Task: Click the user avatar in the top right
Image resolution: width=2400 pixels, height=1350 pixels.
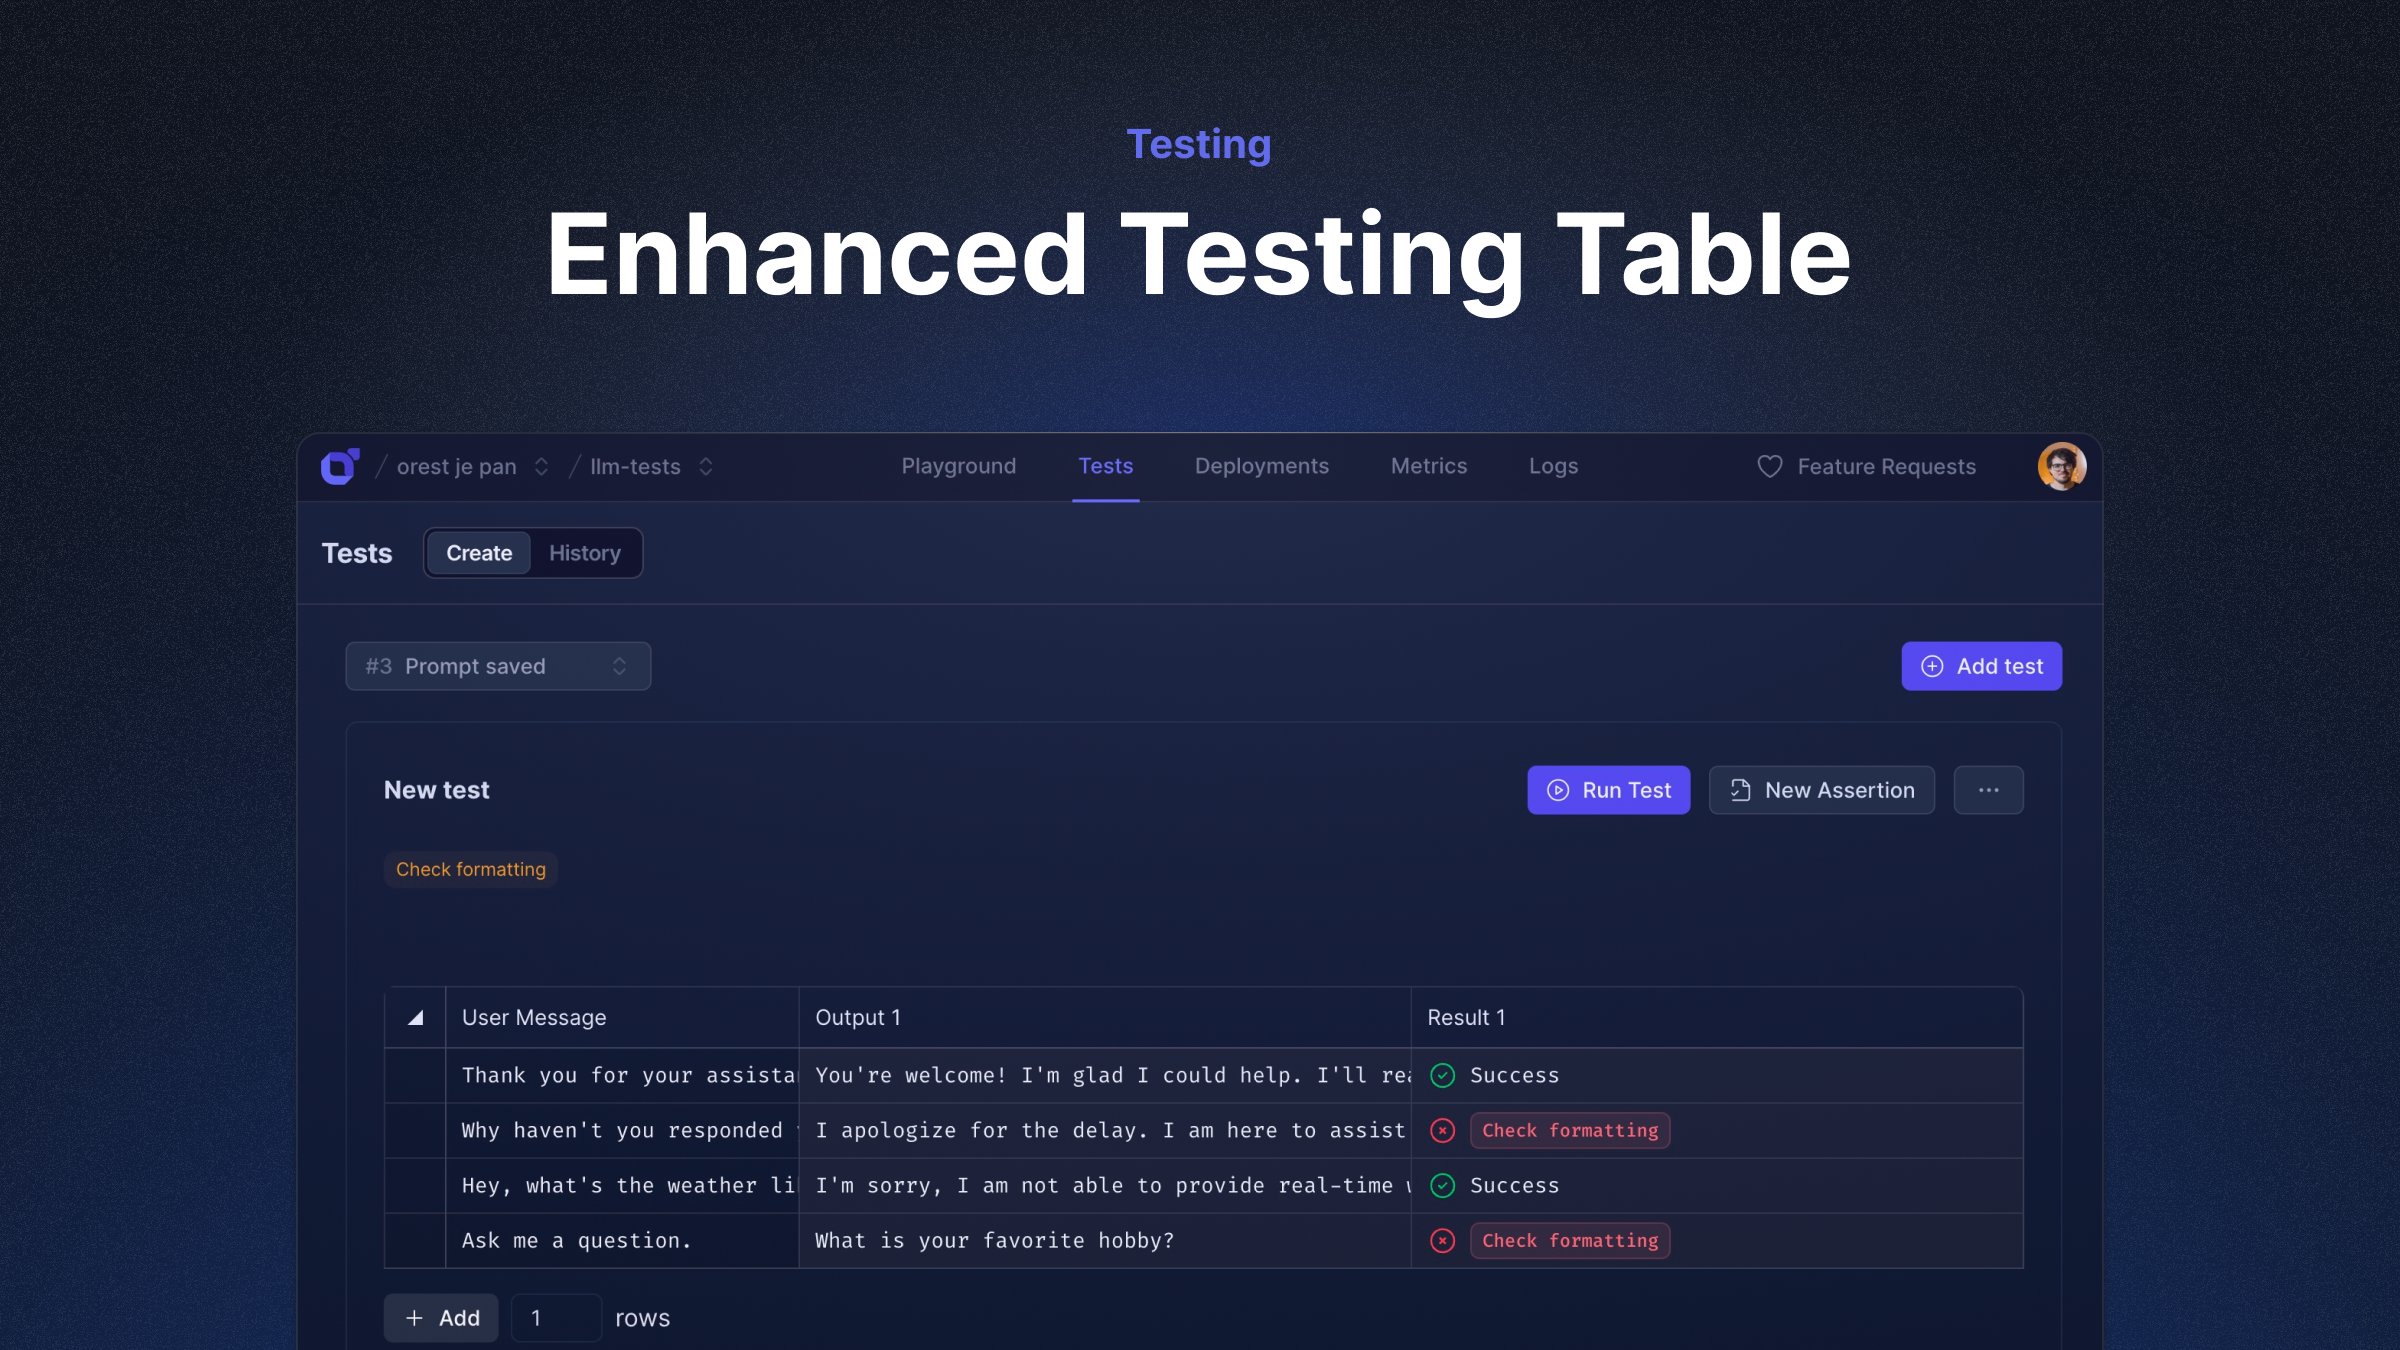Action: (2062, 466)
